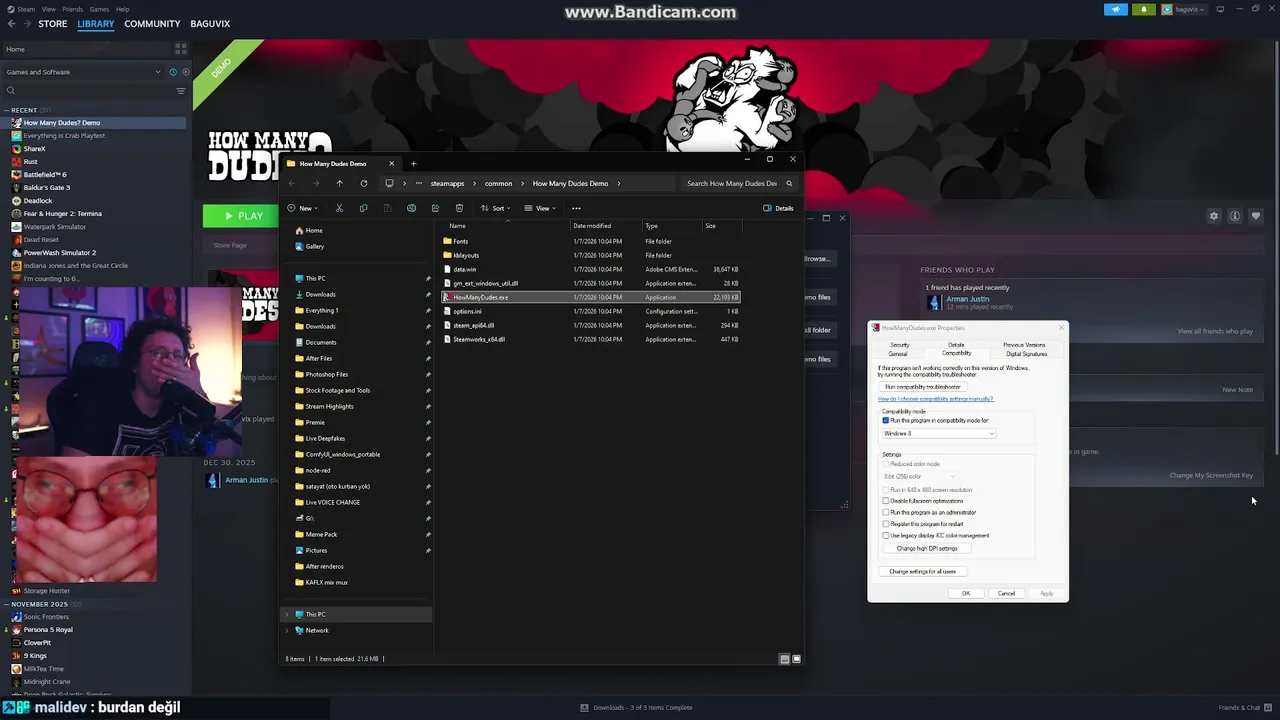Enable Disable fullscreen optimizations checkbox

[886, 501]
